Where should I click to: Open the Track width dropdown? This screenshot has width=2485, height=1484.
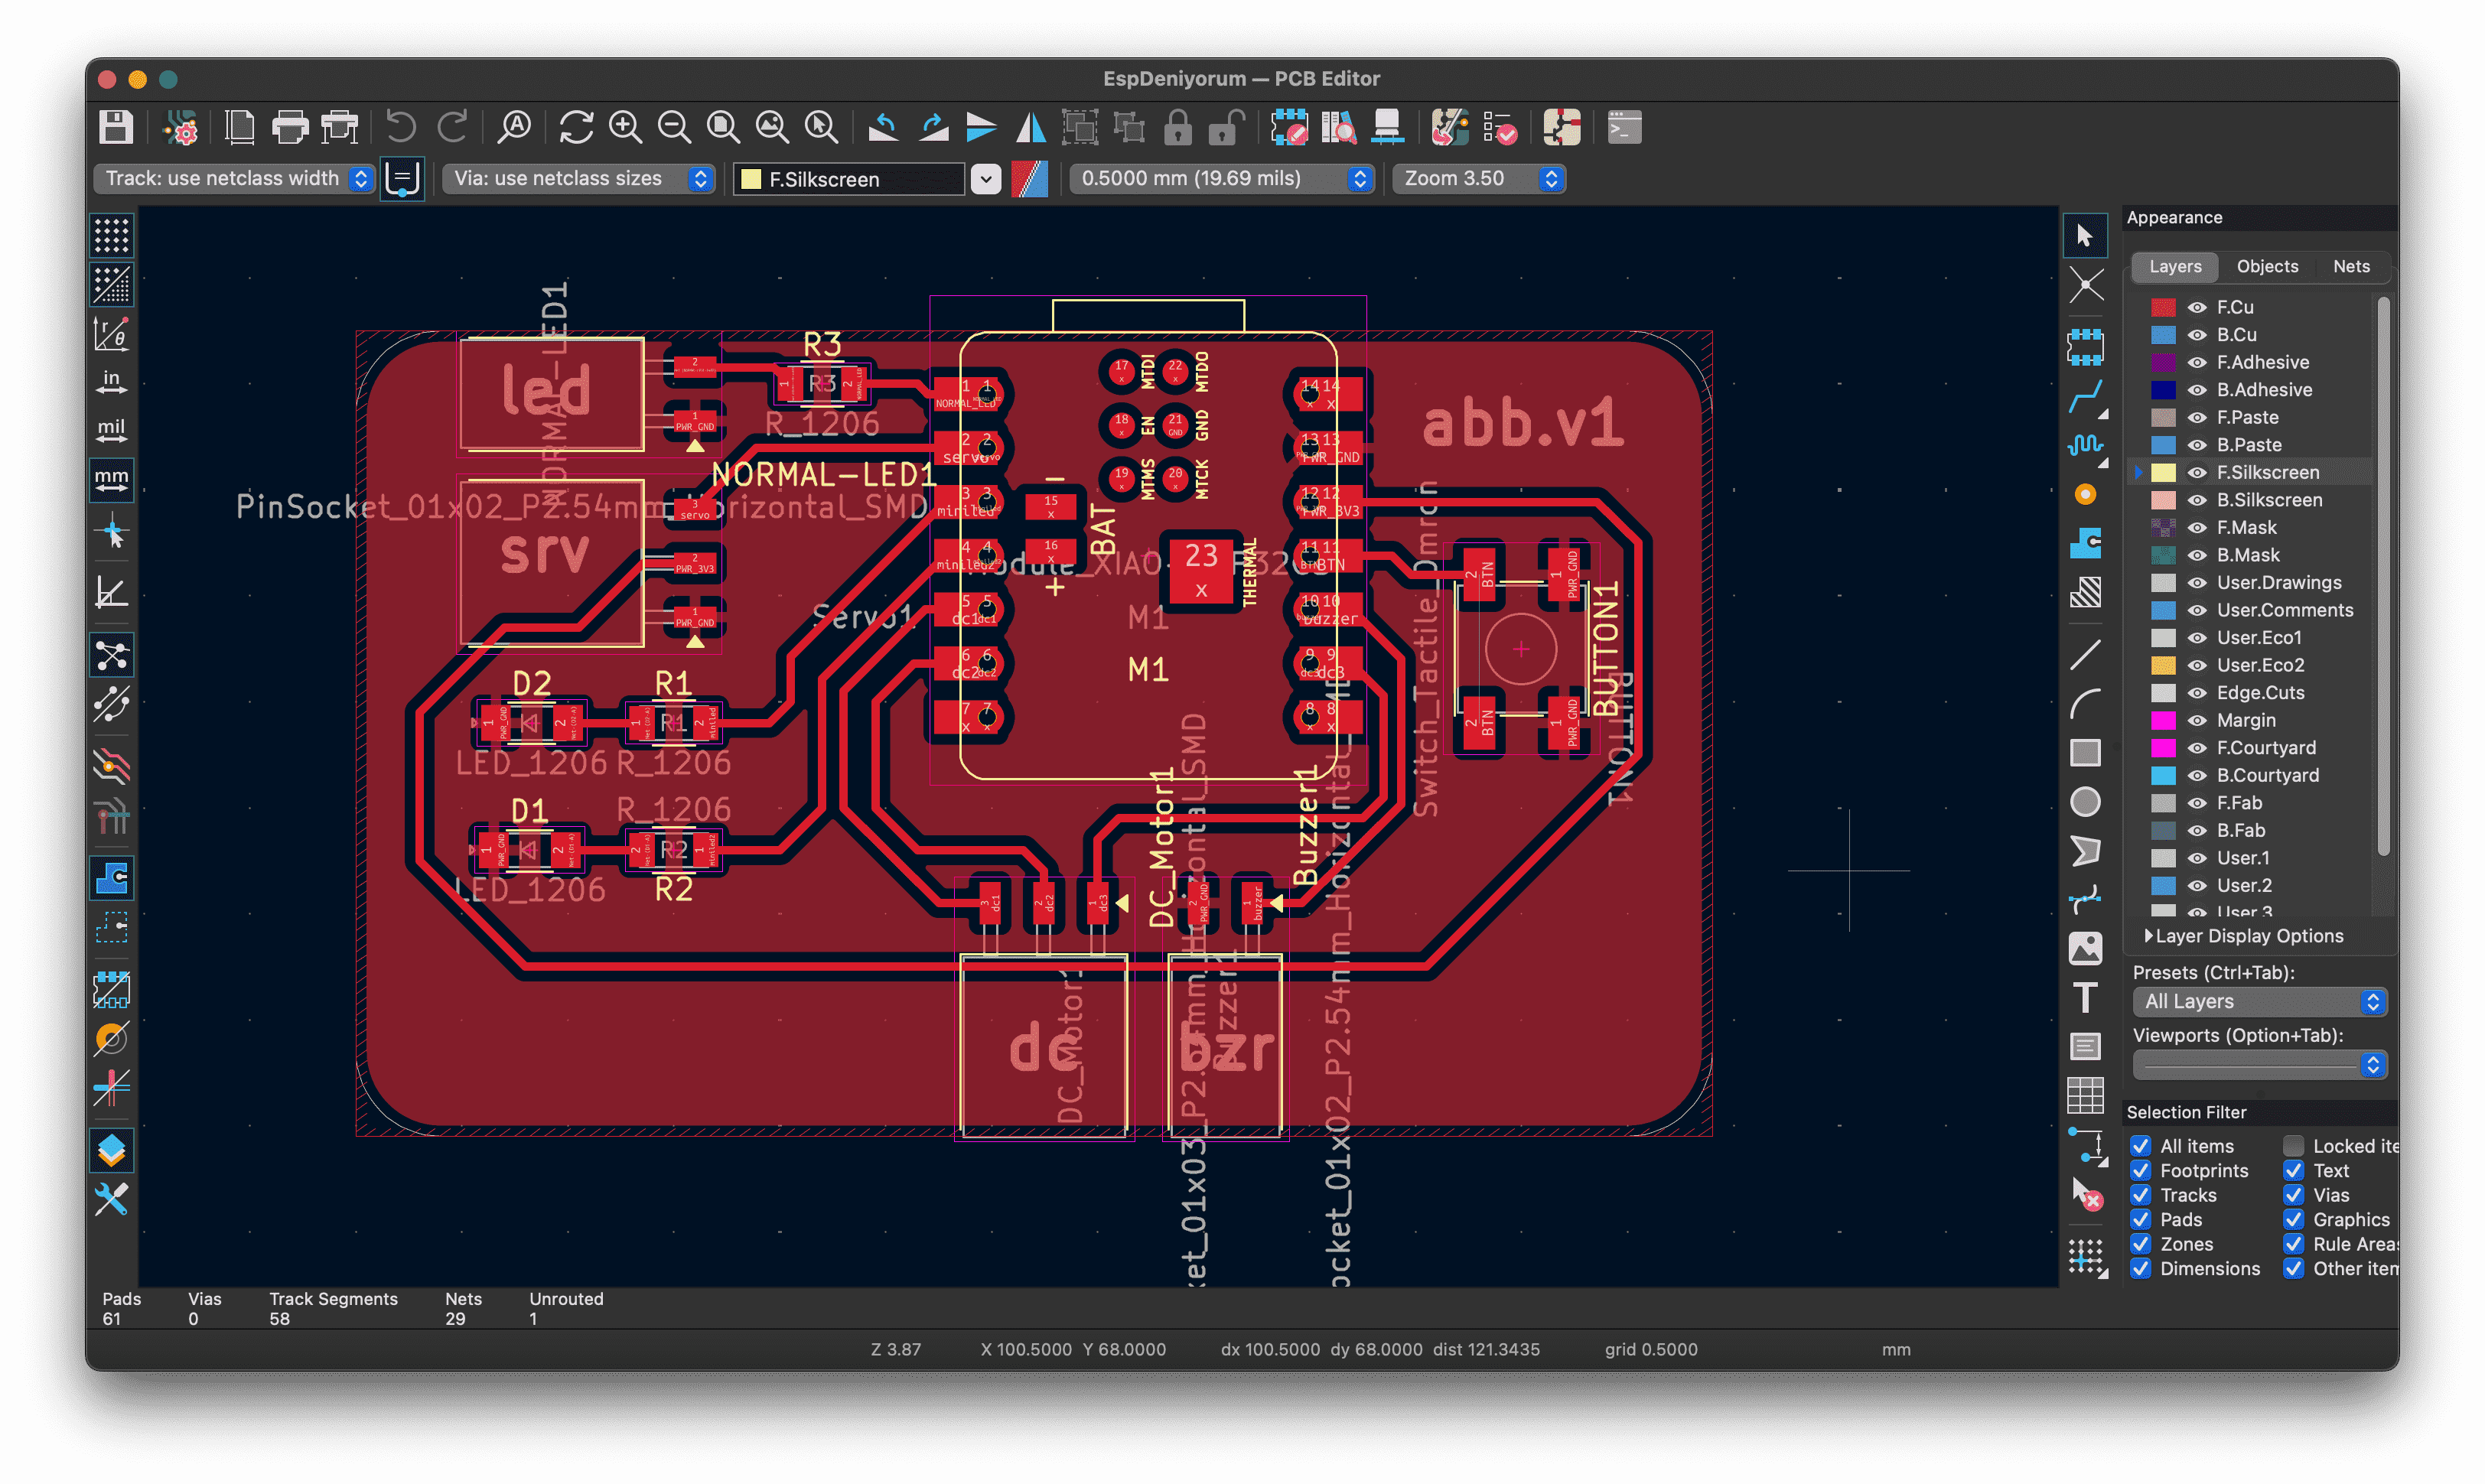click(235, 179)
